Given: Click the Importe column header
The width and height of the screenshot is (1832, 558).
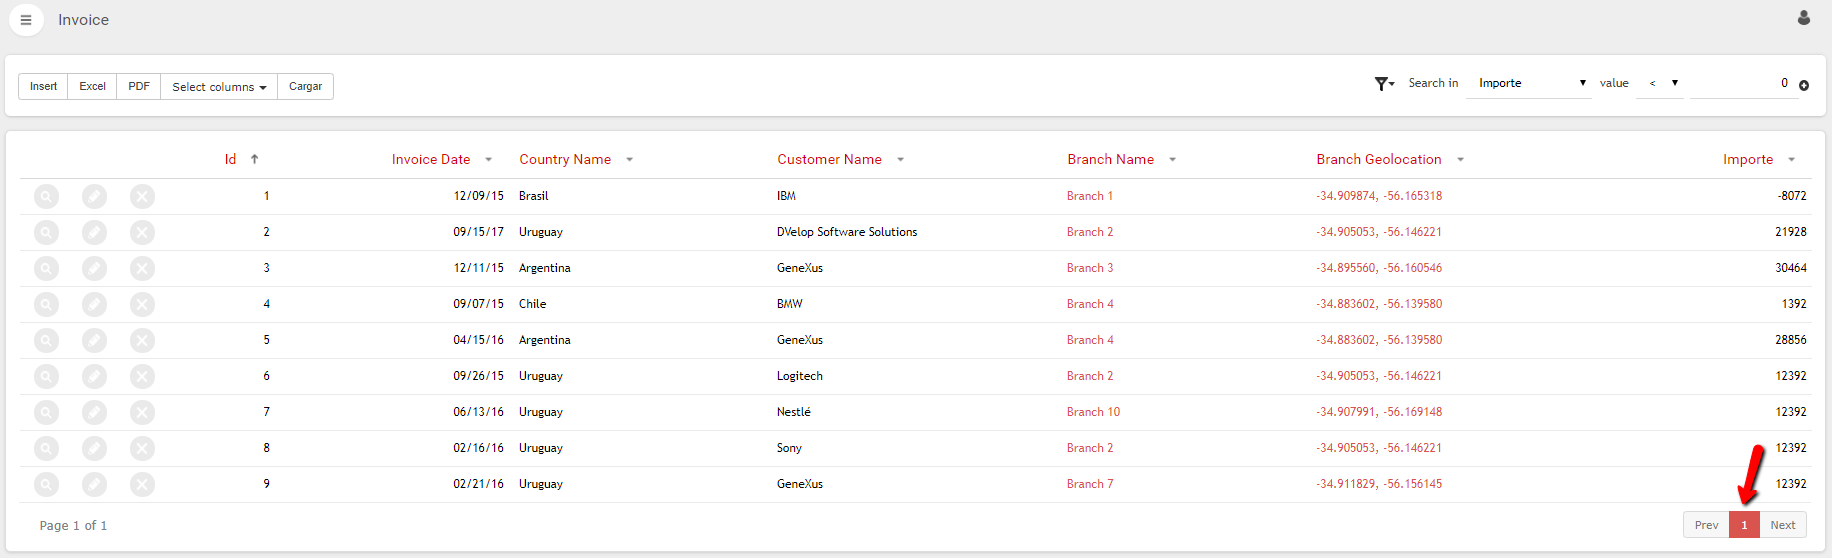Looking at the screenshot, I should click(1748, 160).
